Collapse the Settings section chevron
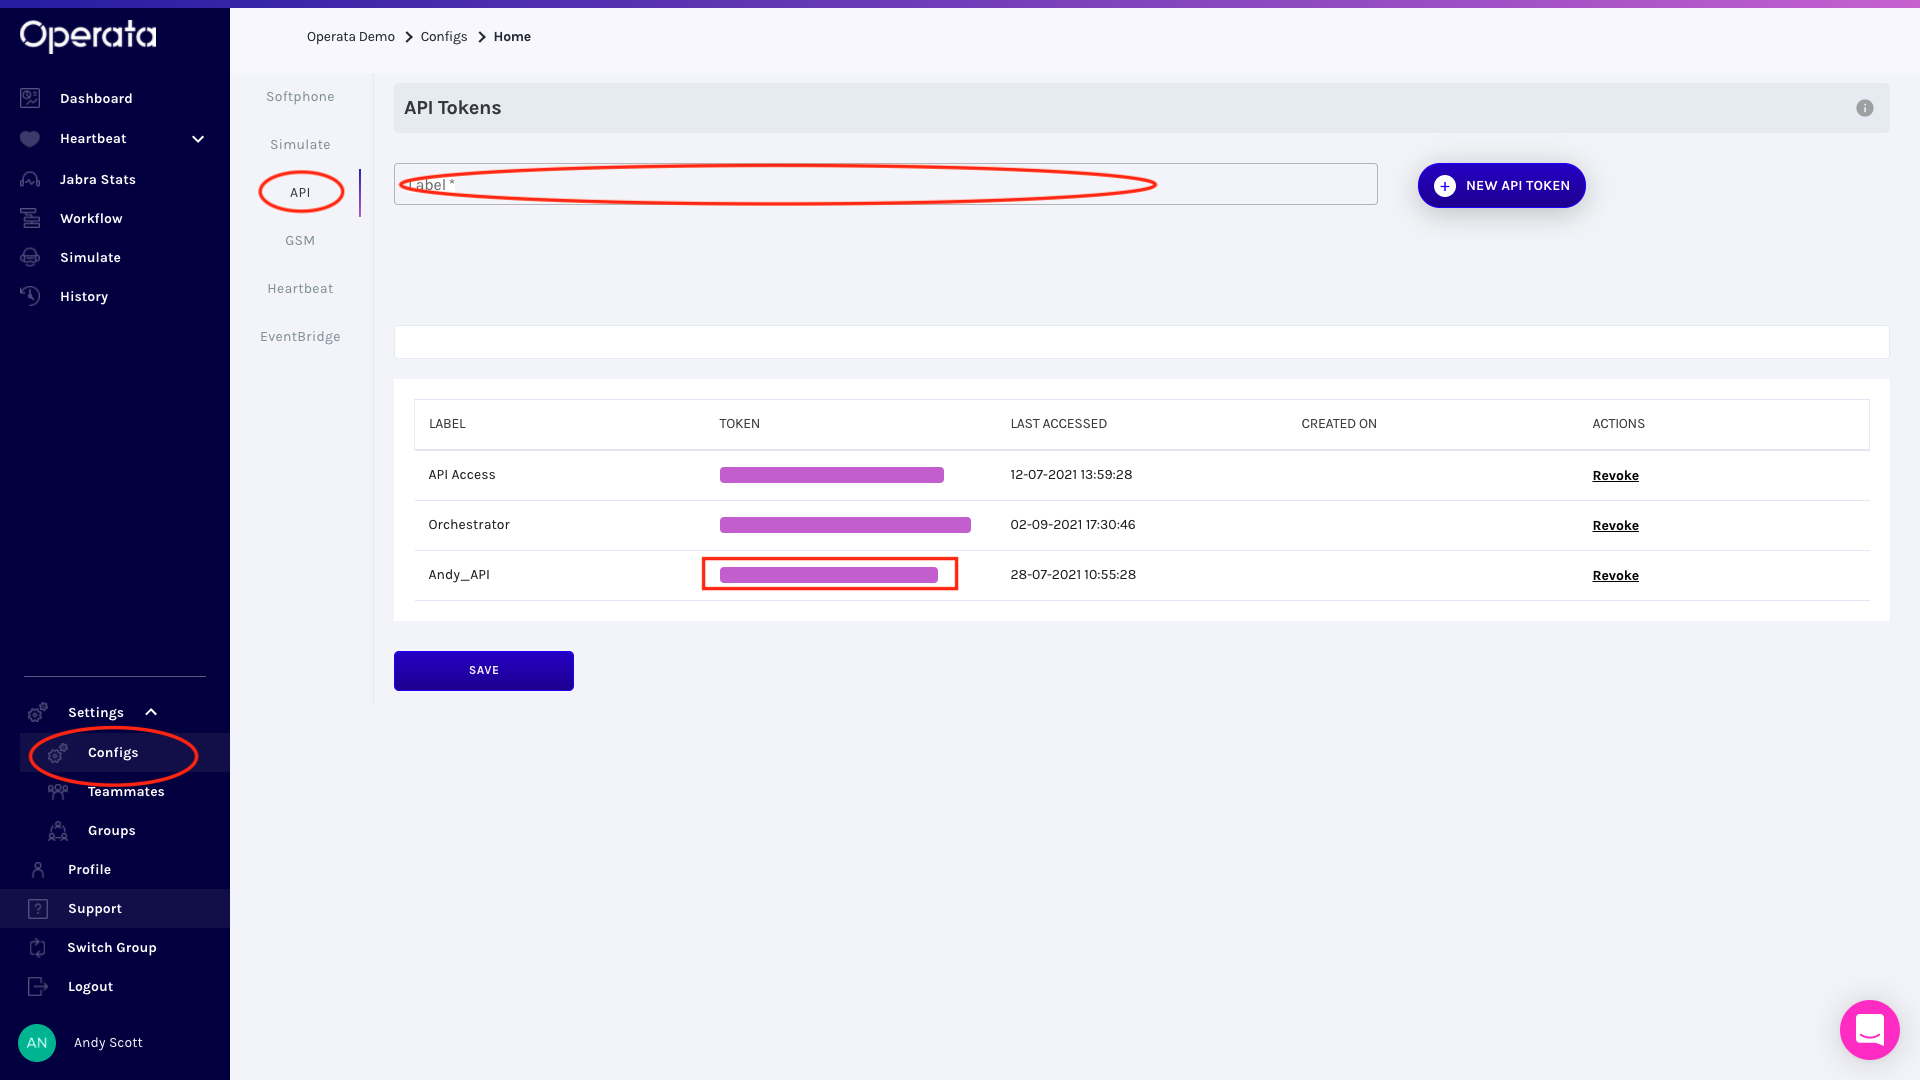The height and width of the screenshot is (1080, 1920). (x=151, y=712)
